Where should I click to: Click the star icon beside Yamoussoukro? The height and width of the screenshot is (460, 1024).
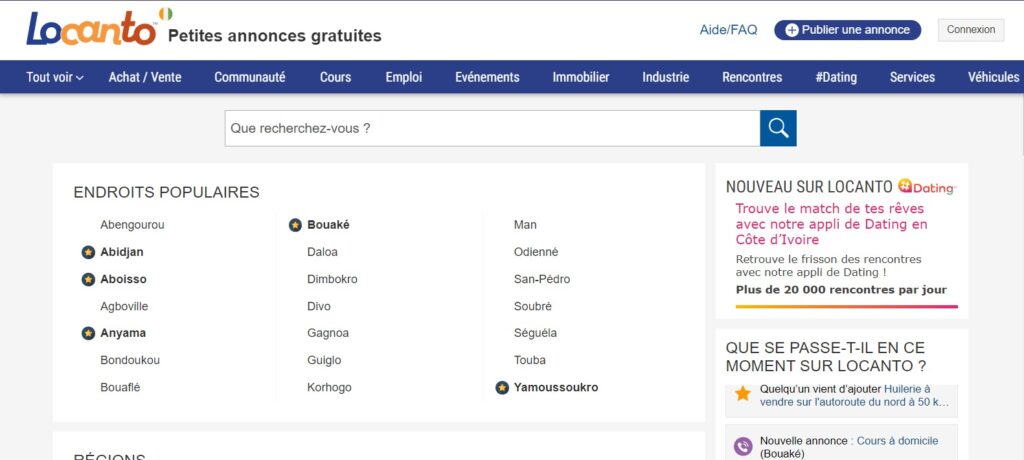(502, 387)
